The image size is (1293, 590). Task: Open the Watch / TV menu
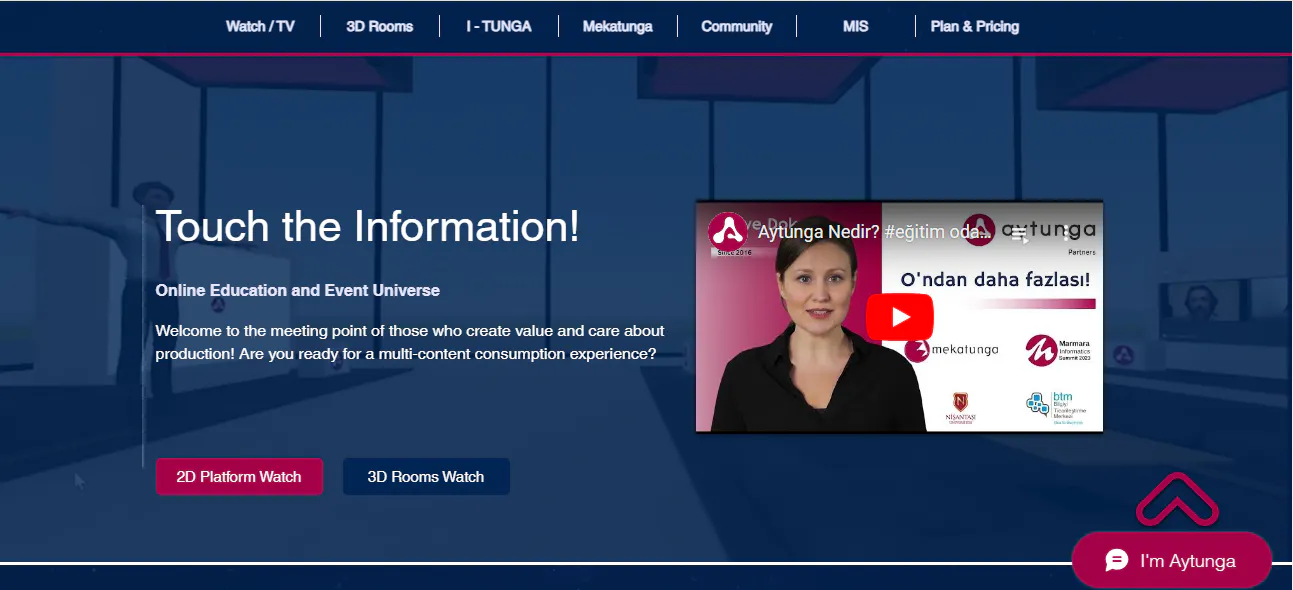[x=260, y=26]
